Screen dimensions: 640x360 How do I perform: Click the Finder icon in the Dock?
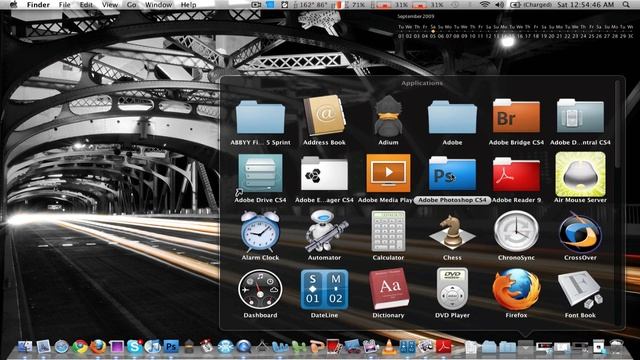point(25,347)
